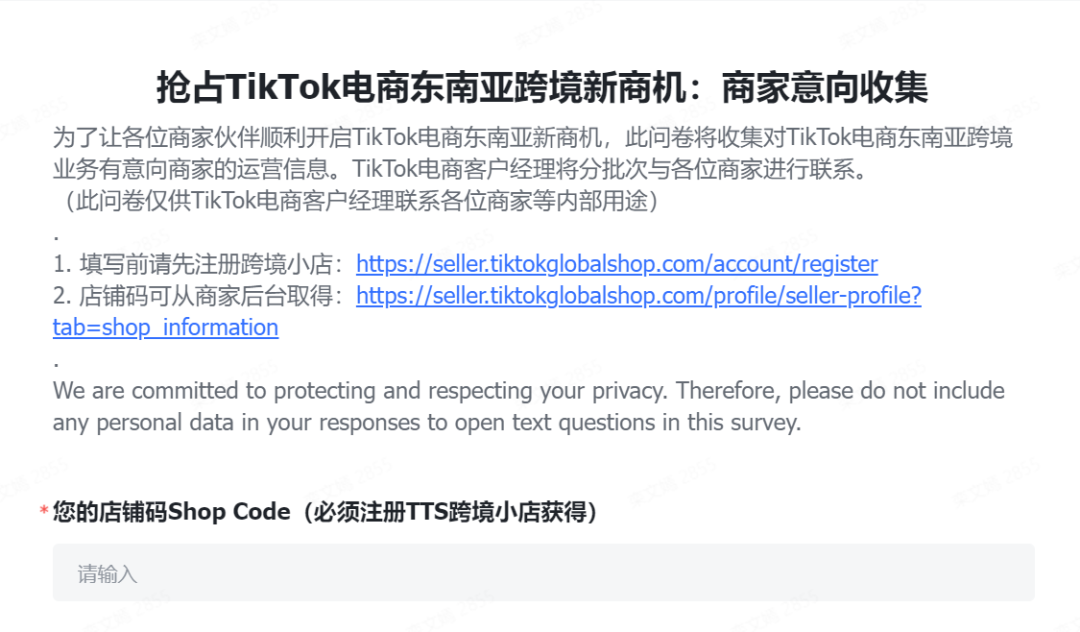Click the red required asterisk
The height and width of the screenshot is (632, 1080).
[x=43, y=513]
